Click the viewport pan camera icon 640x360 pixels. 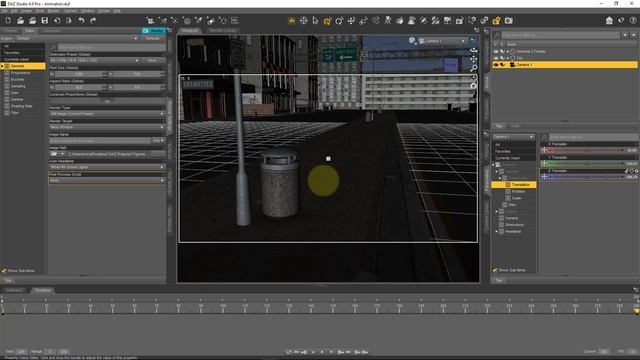[x=473, y=59]
